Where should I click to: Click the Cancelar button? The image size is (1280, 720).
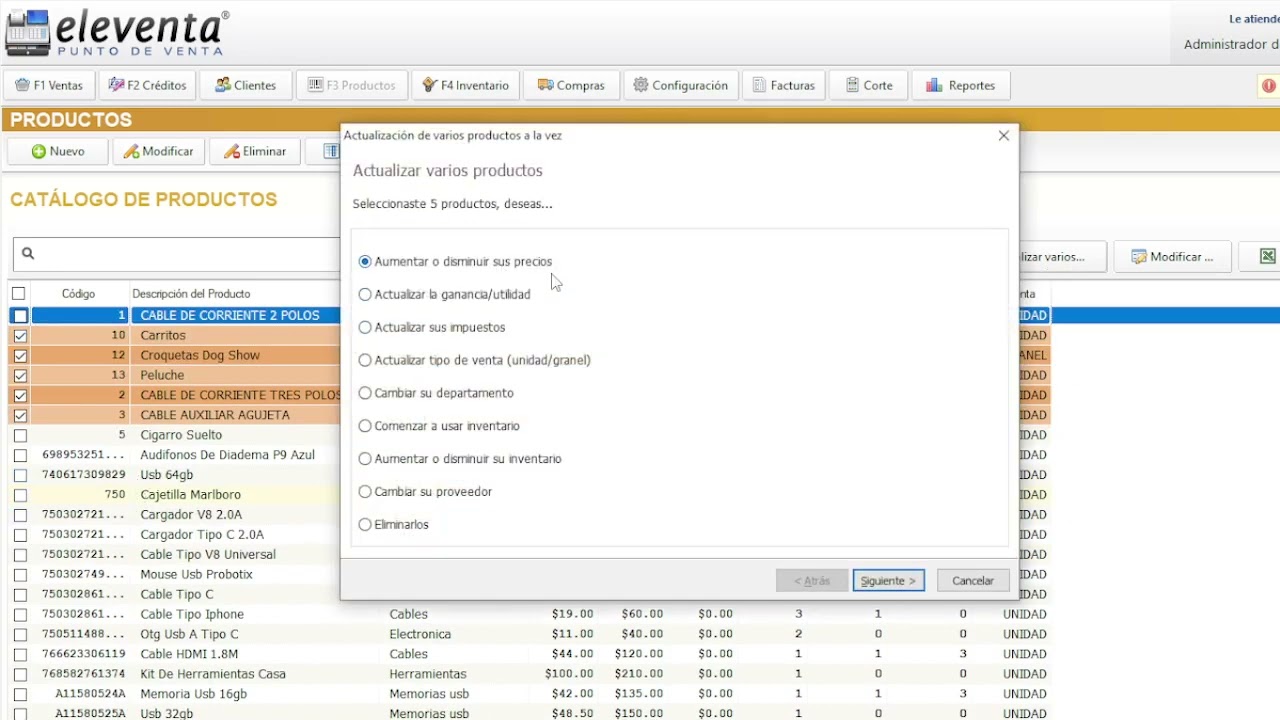click(973, 581)
